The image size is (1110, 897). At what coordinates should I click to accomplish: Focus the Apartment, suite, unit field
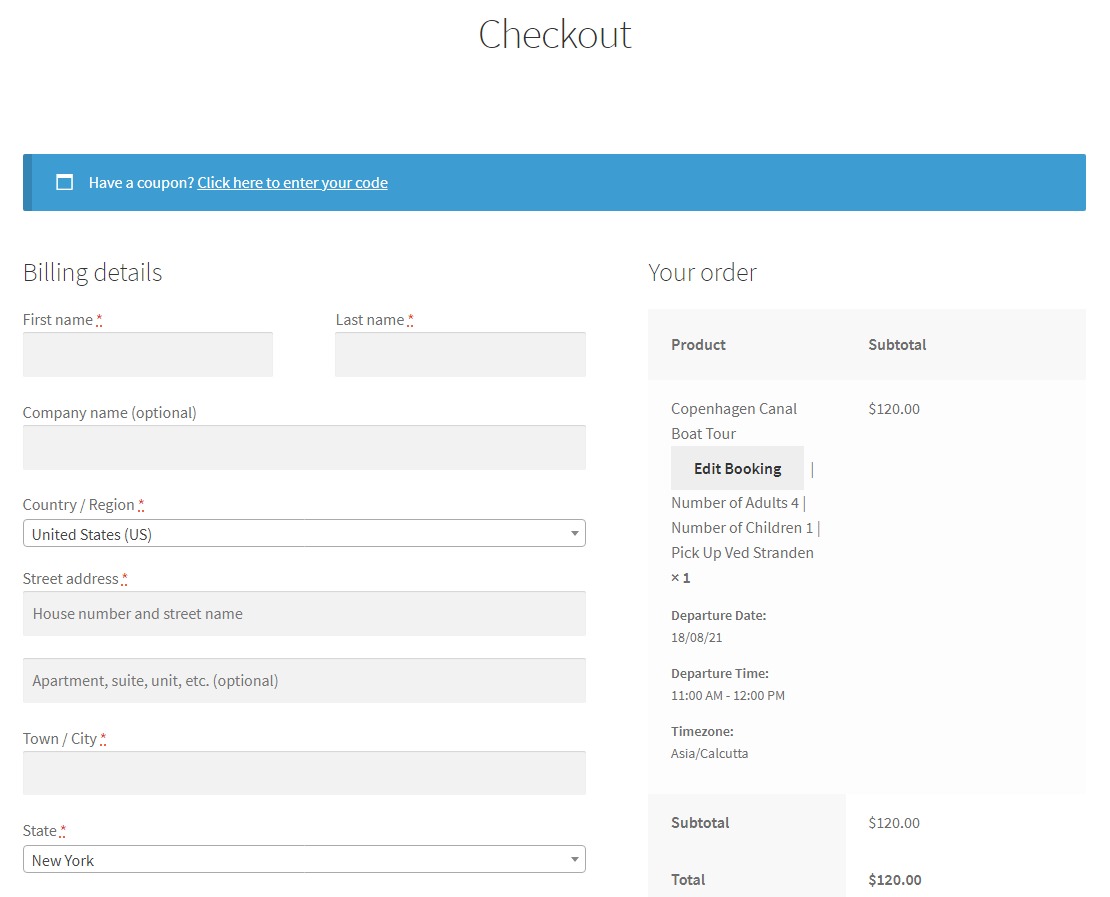click(x=304, y=681)
